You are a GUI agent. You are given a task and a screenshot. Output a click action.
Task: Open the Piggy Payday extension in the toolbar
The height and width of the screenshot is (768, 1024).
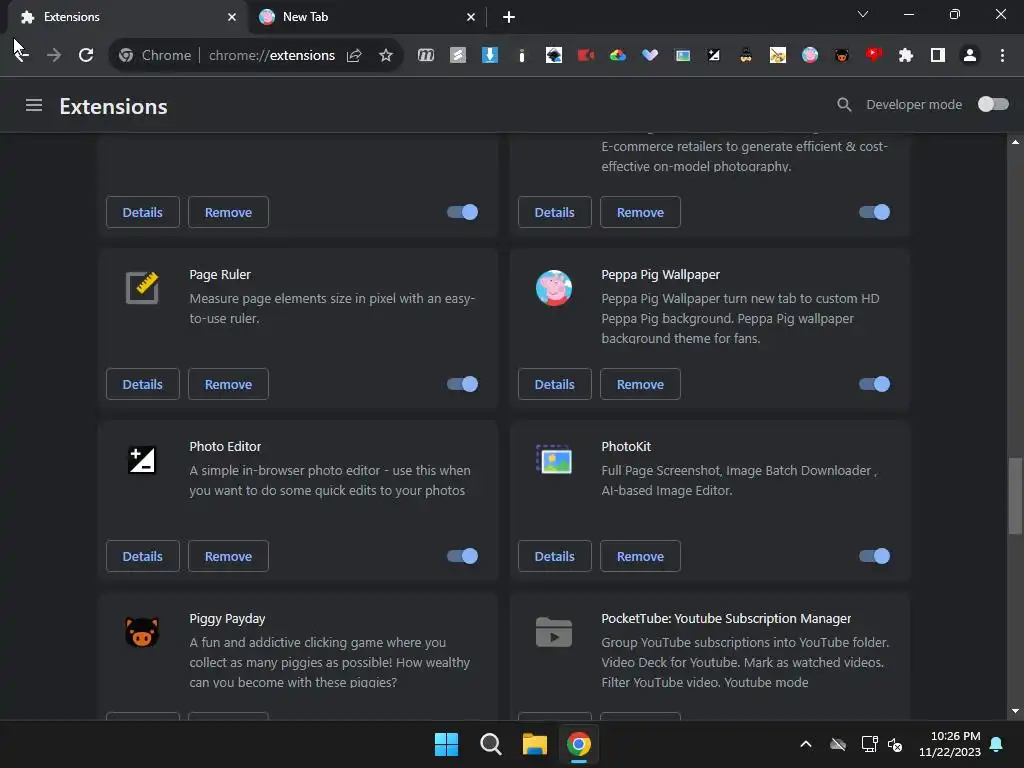pos(842,56)
